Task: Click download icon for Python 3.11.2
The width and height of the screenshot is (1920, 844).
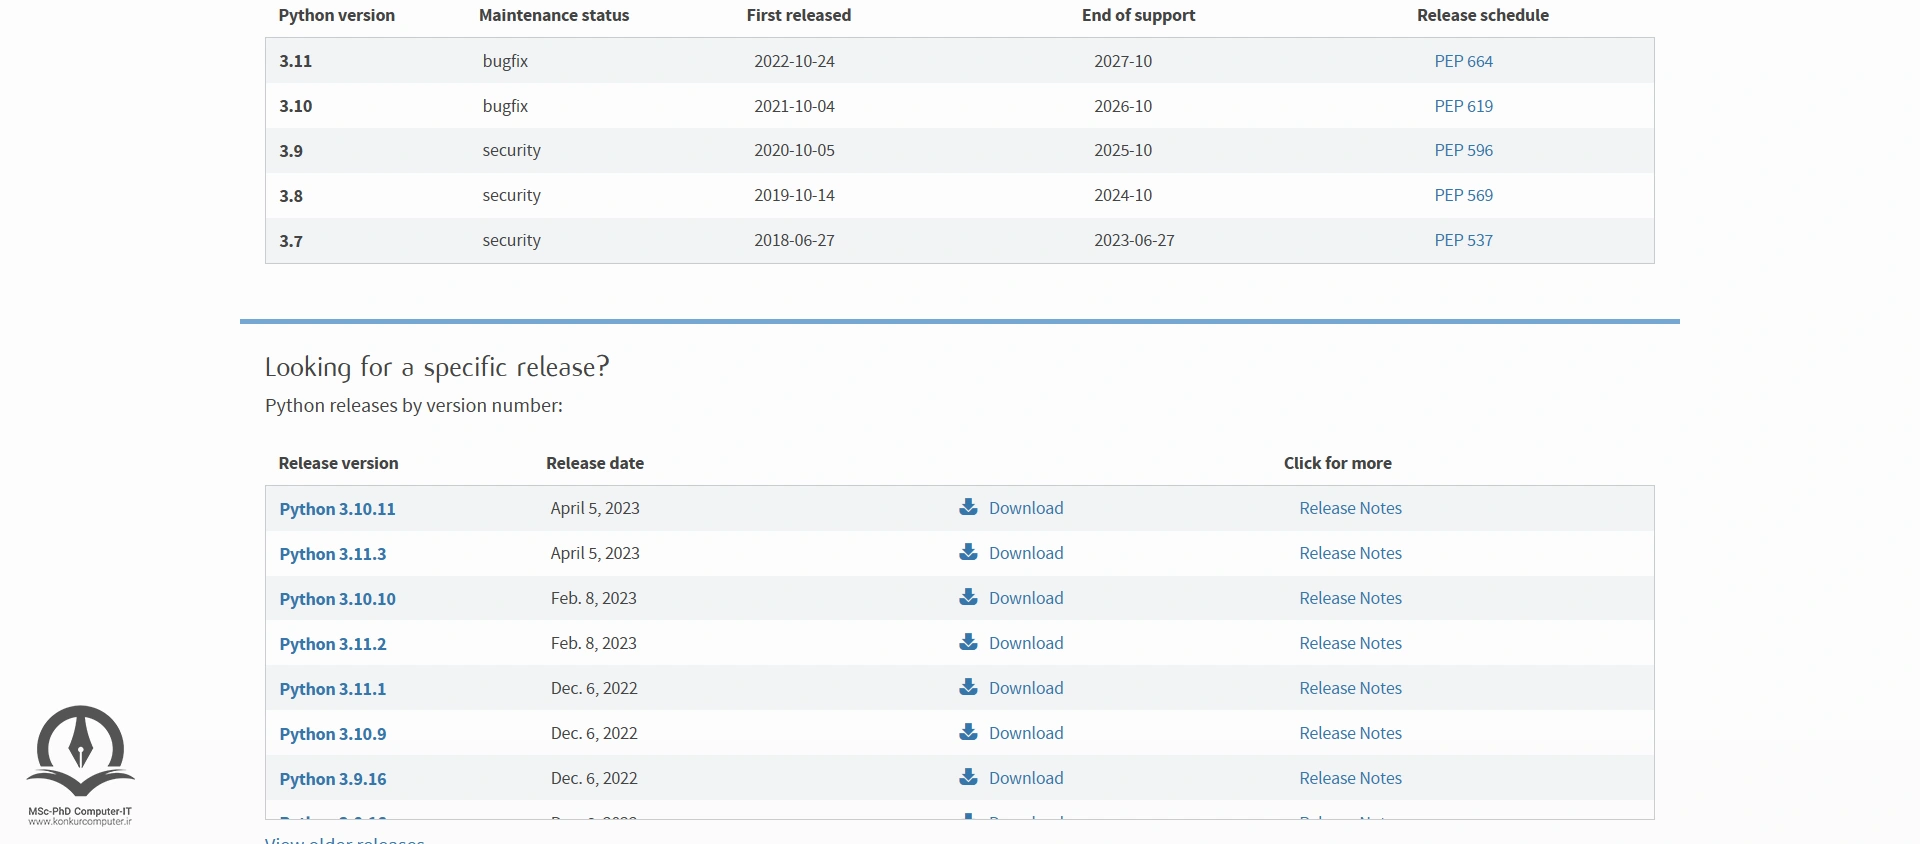Action: coord(968,642)
